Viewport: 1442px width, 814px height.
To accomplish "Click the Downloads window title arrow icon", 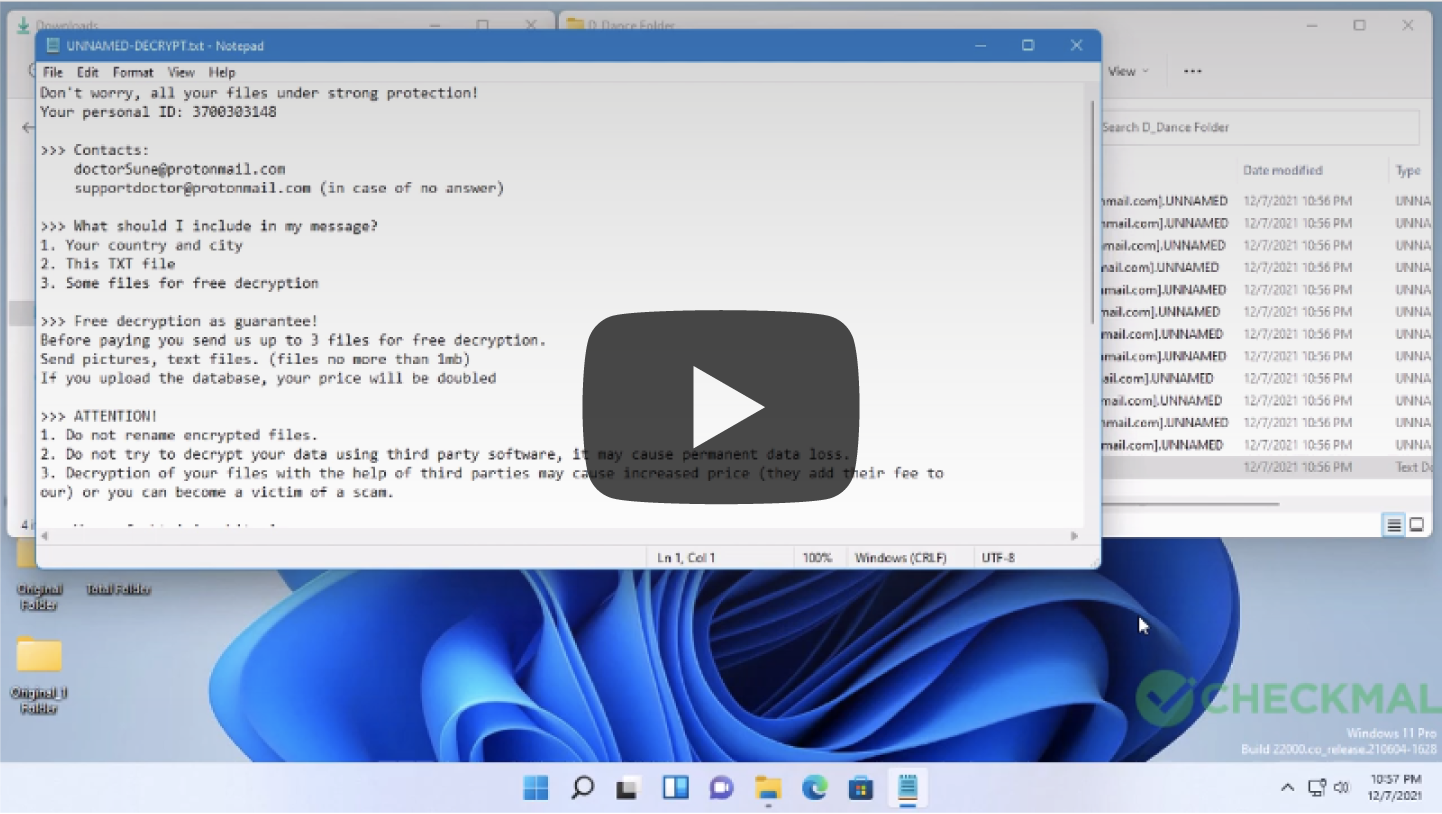I will 23,25.
